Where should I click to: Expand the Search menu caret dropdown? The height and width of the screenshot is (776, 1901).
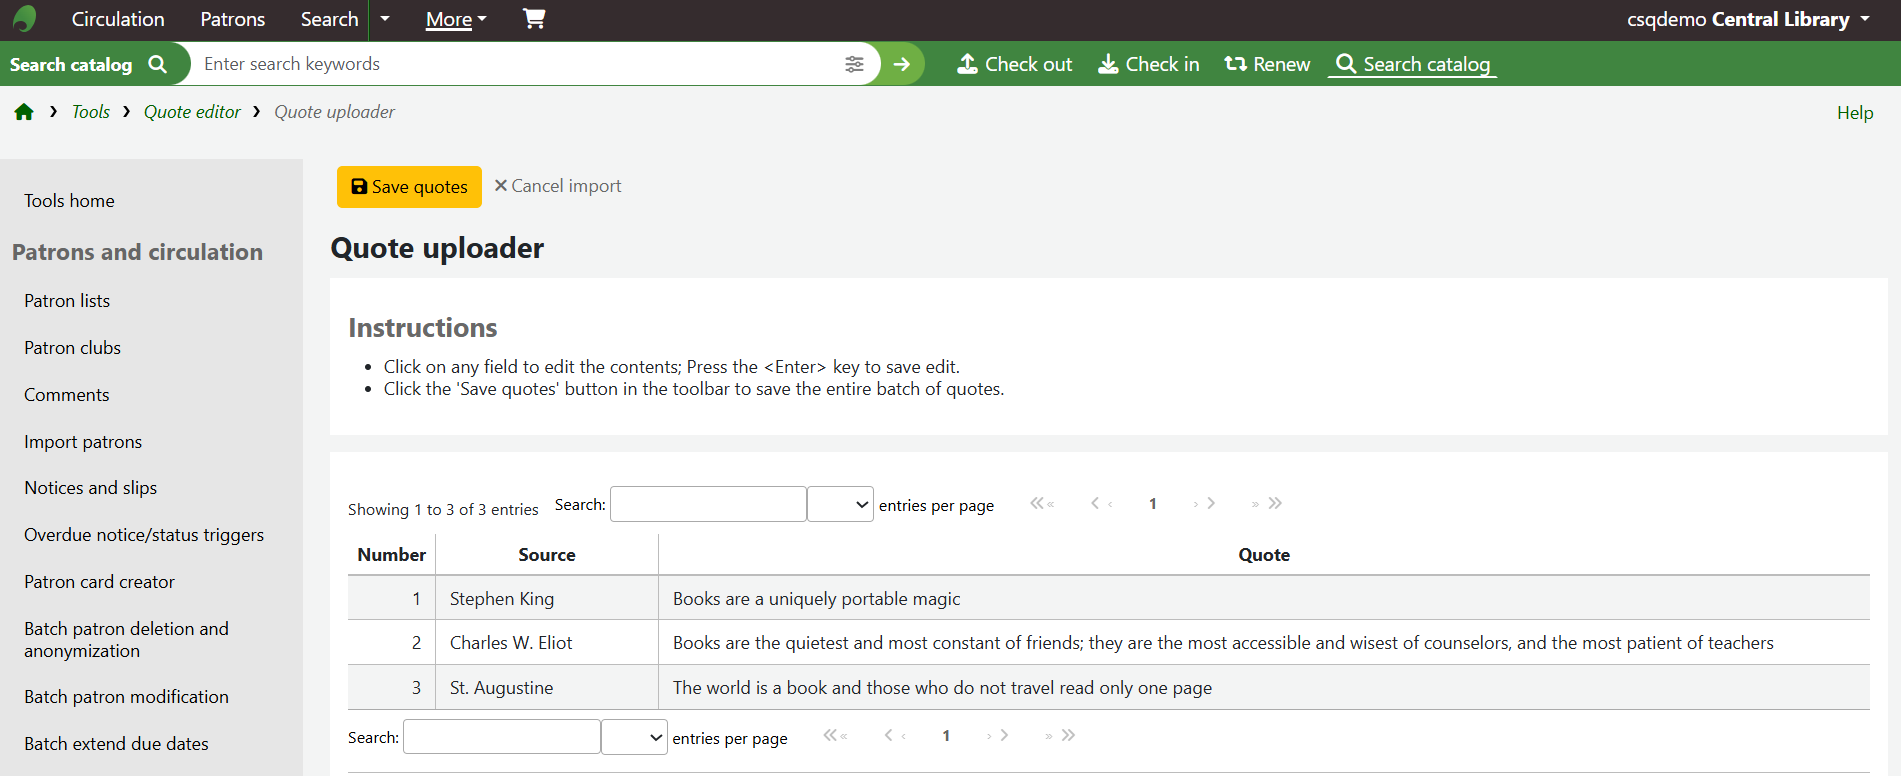pyautogui.click(x=385, y=19)
